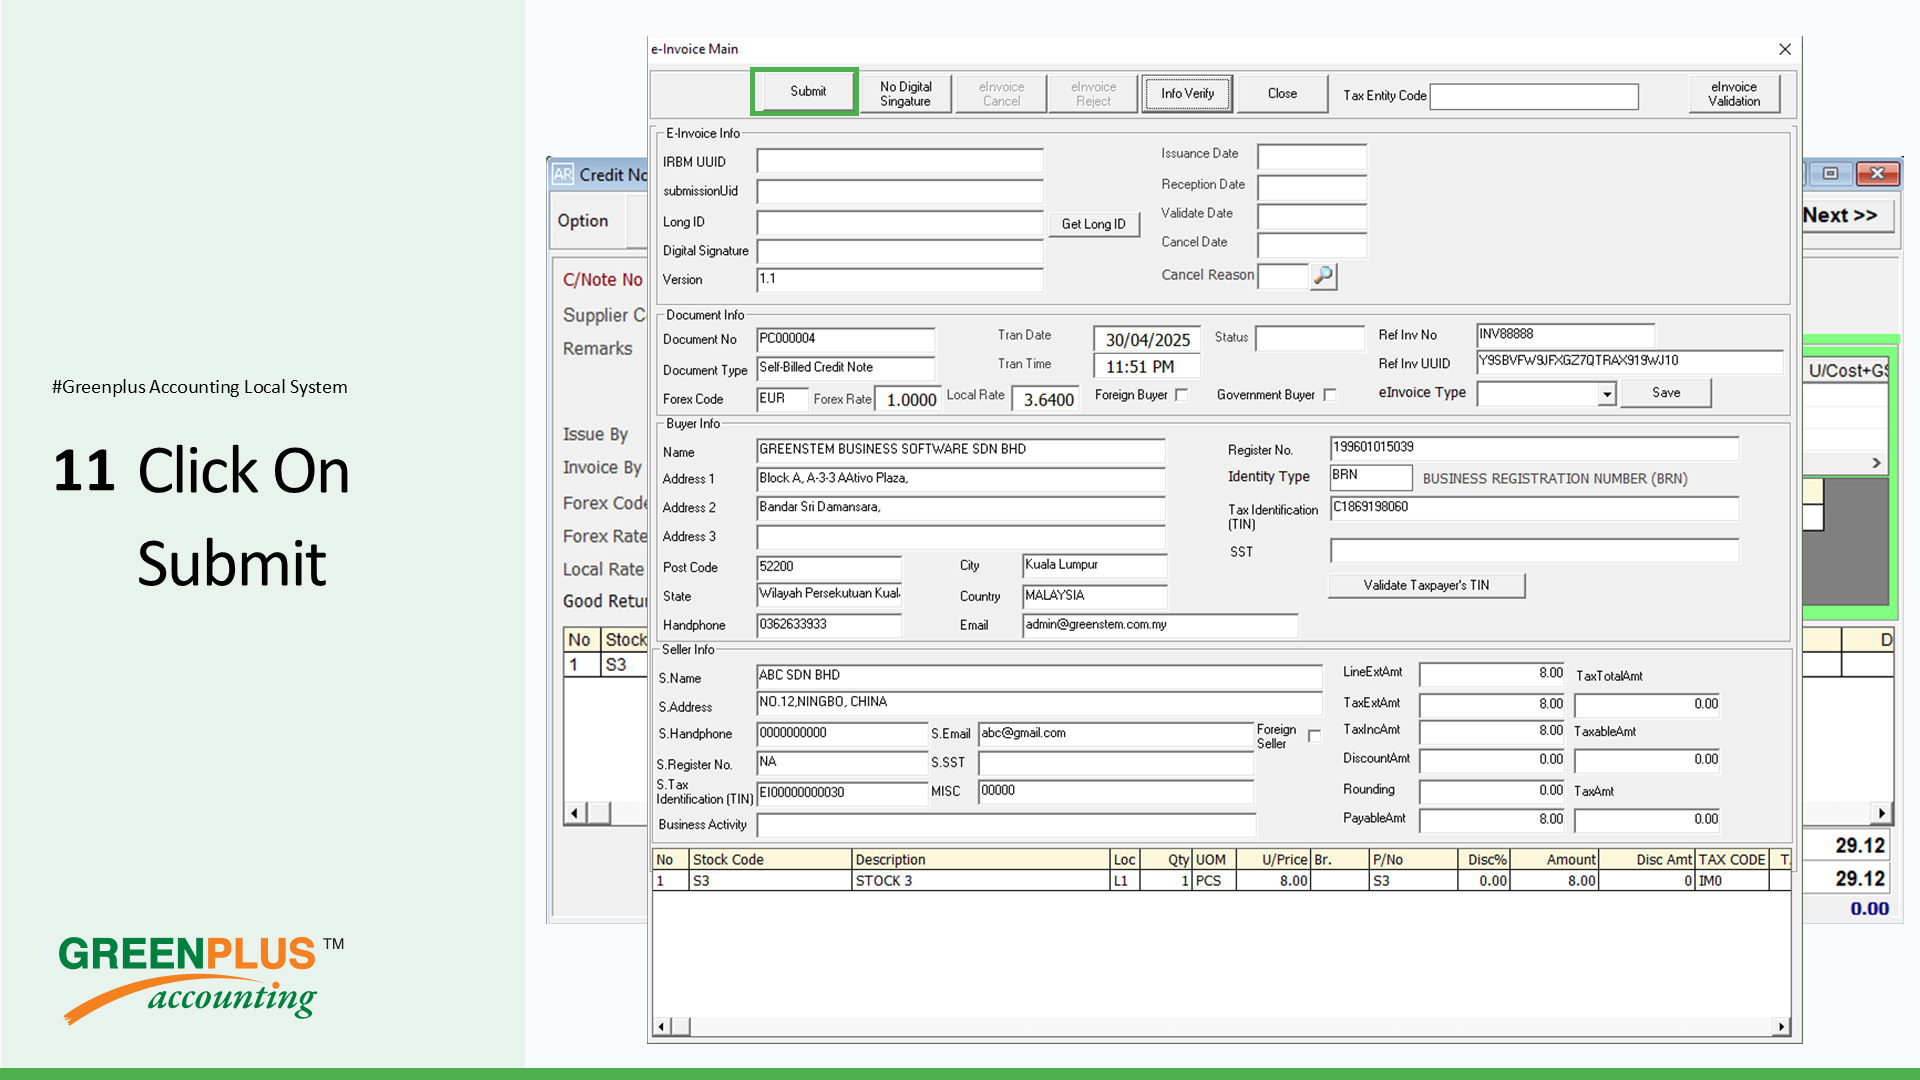This screenshot has width=1920, height=1080.
Task: Click No Digital Signature button
Action: [x=905, y=94]
